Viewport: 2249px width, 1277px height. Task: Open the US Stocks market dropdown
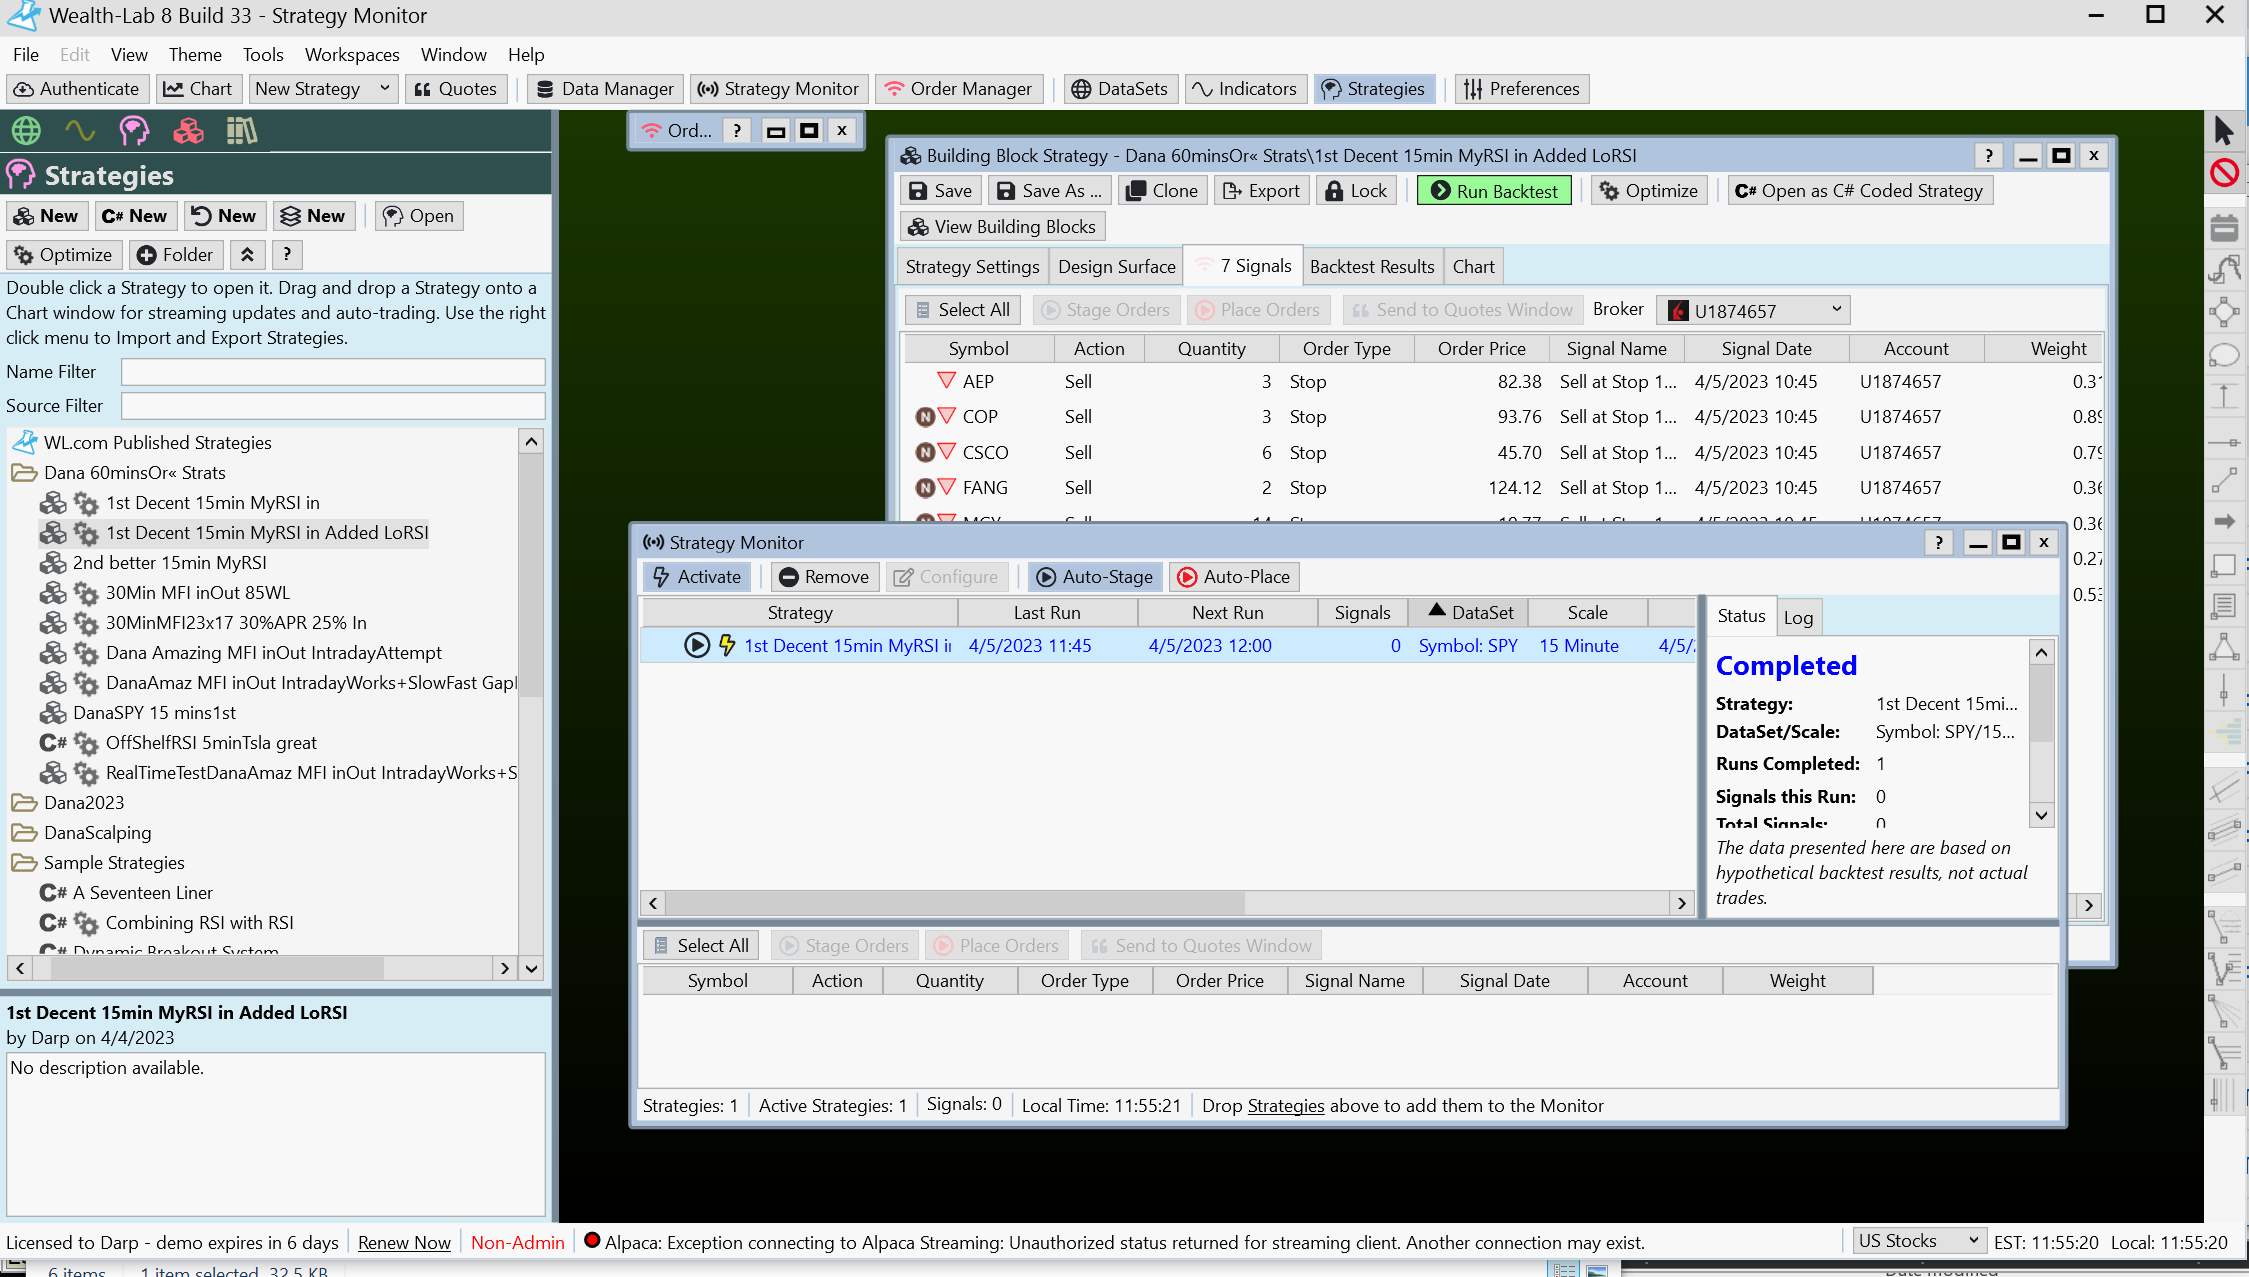(x=1918, y=1241)
